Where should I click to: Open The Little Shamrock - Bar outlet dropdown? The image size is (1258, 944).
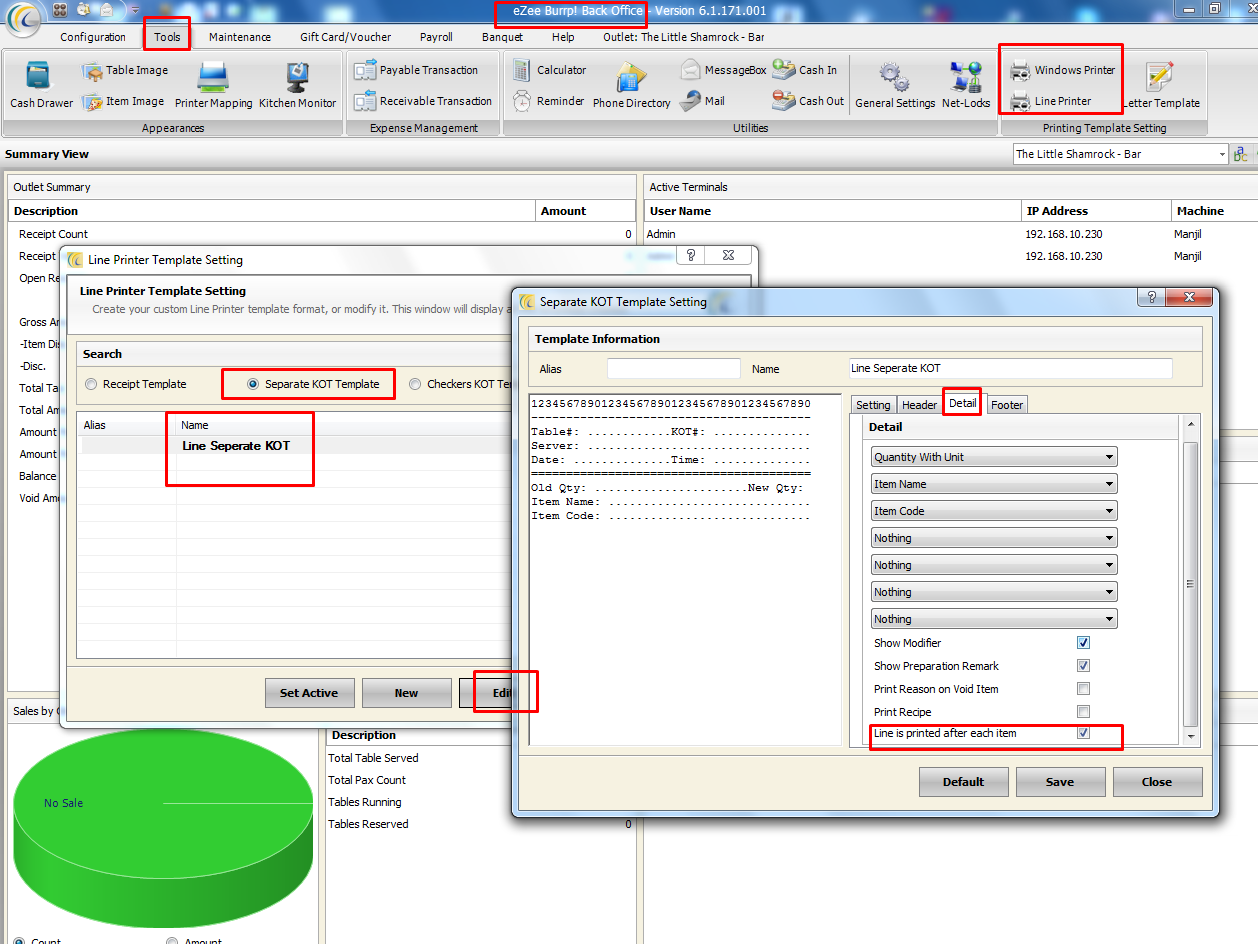tap(1120, 154)
